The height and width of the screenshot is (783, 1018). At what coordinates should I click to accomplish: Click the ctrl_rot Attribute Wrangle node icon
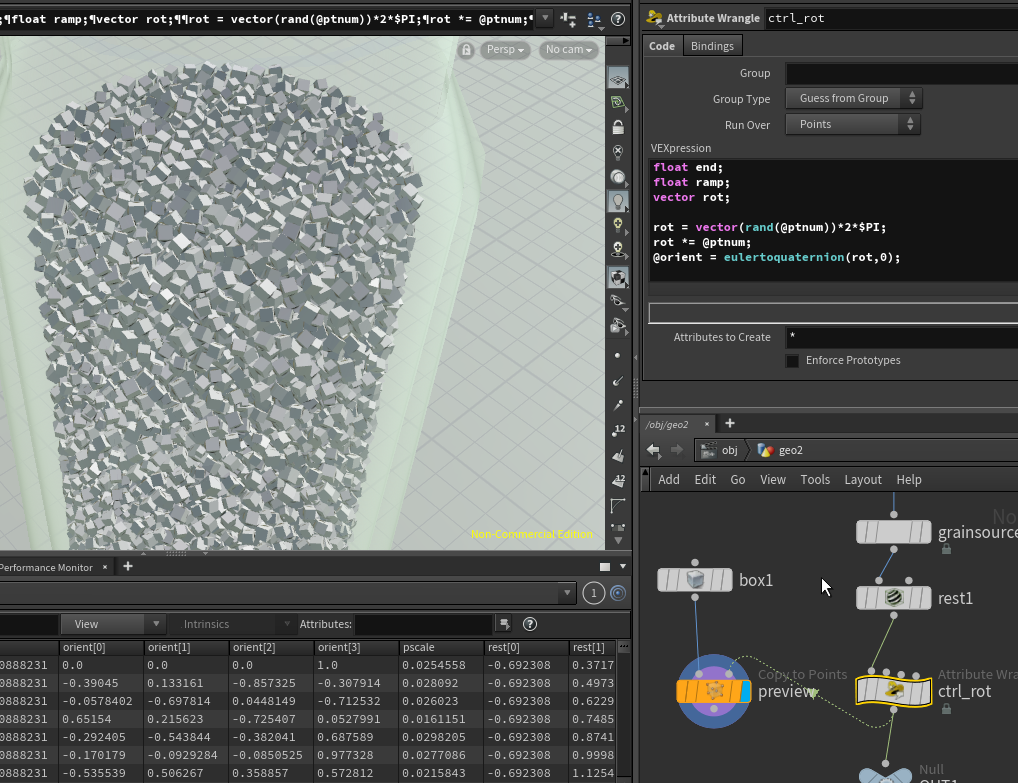click(x=893, y=690)
